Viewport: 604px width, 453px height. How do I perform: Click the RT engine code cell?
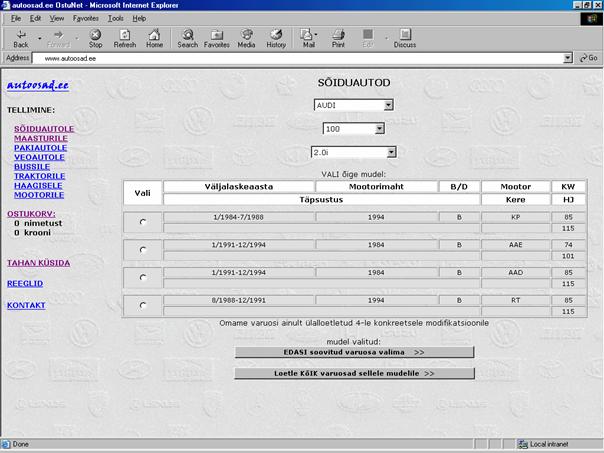(x=515, y=300)
